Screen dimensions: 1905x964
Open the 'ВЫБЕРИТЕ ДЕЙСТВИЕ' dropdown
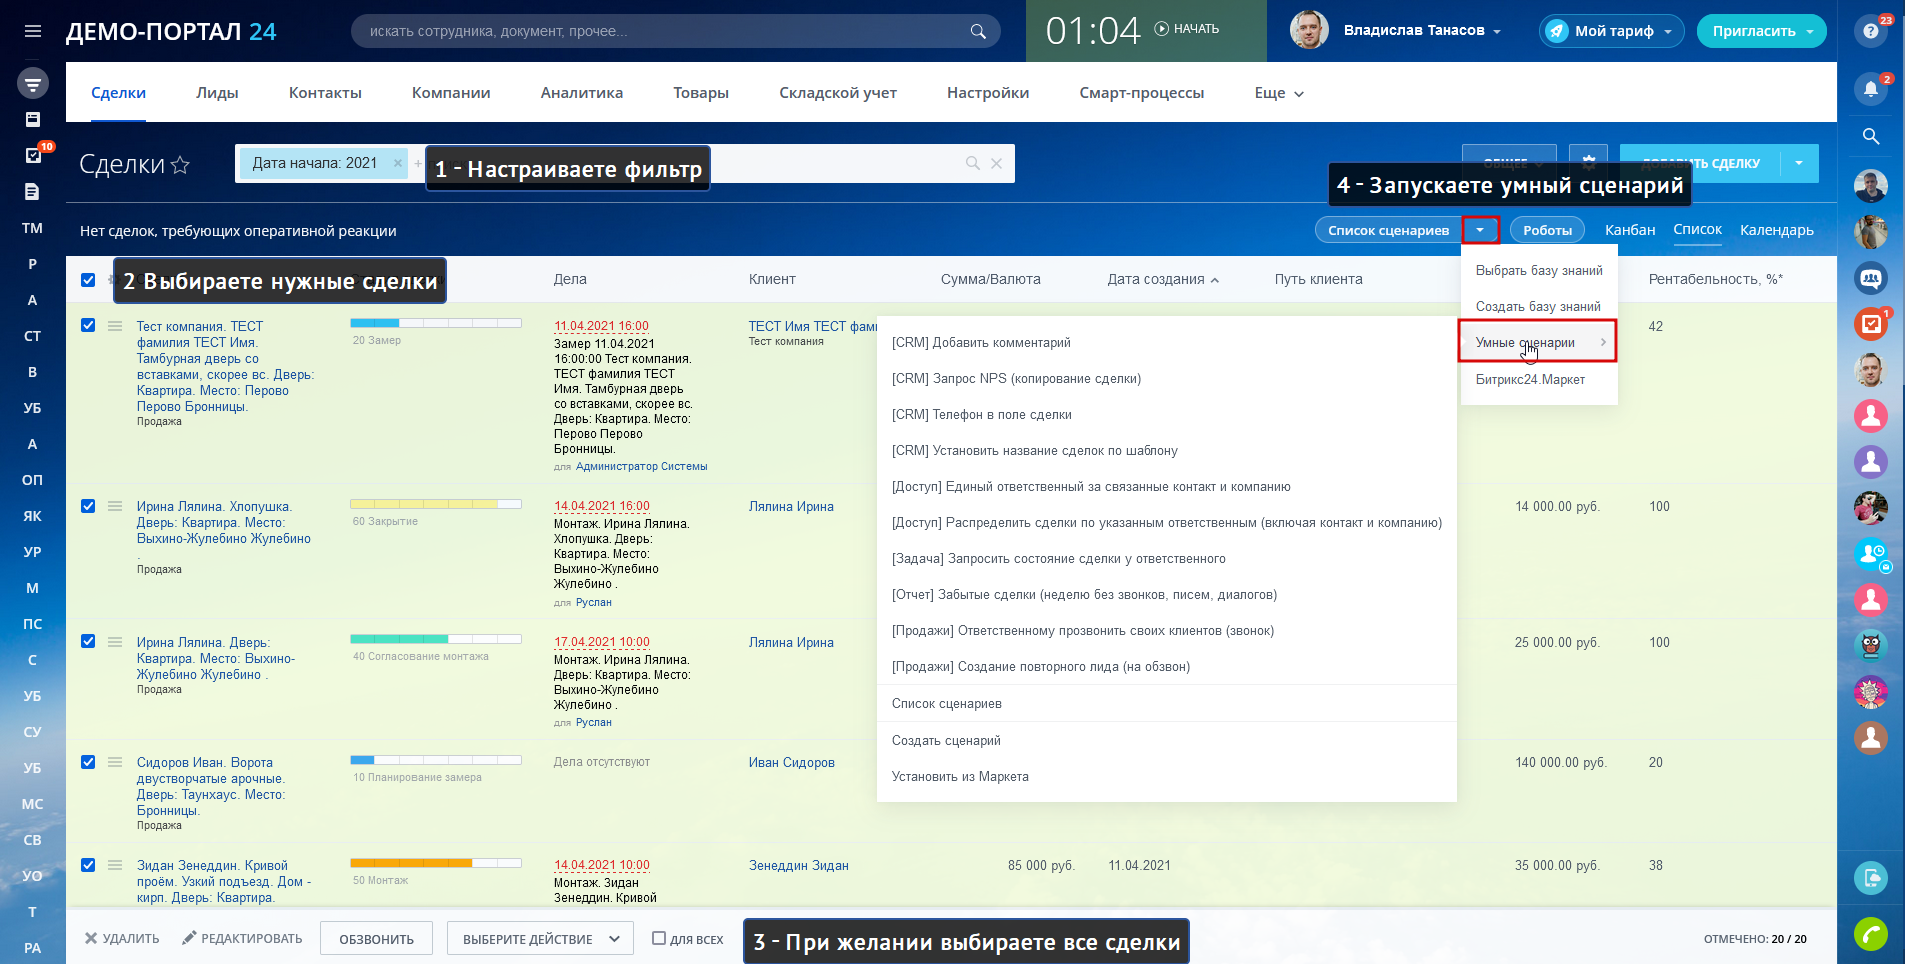(x=541, y=939)
